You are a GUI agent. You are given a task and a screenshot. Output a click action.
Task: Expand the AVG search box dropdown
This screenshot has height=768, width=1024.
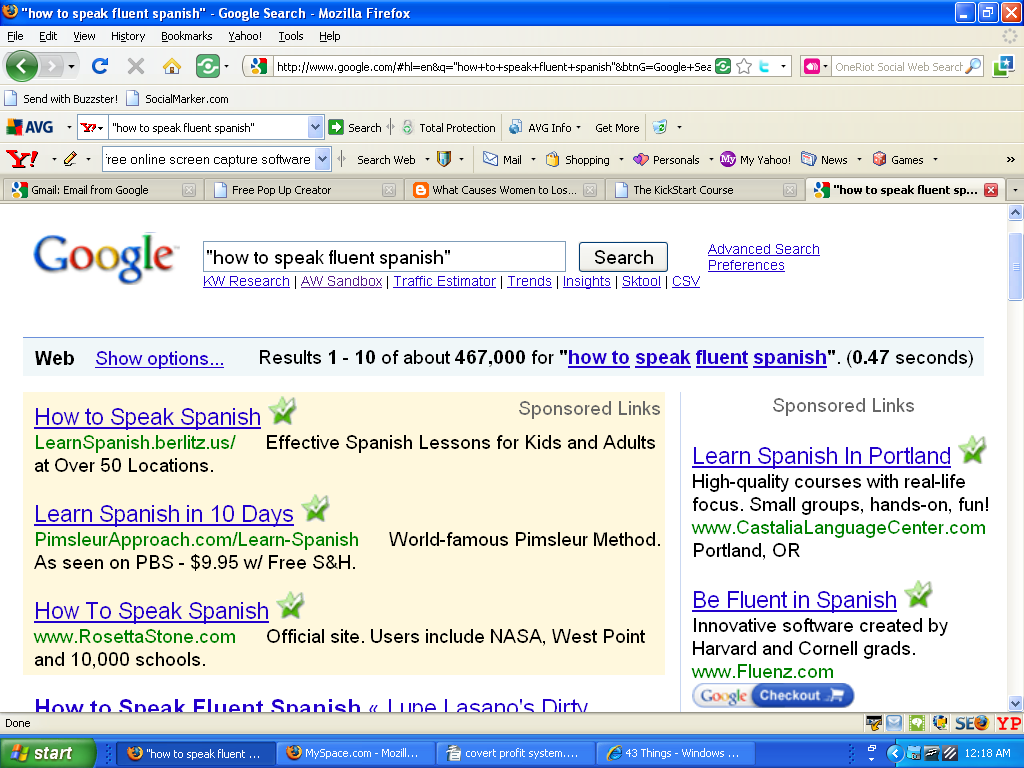316,128
